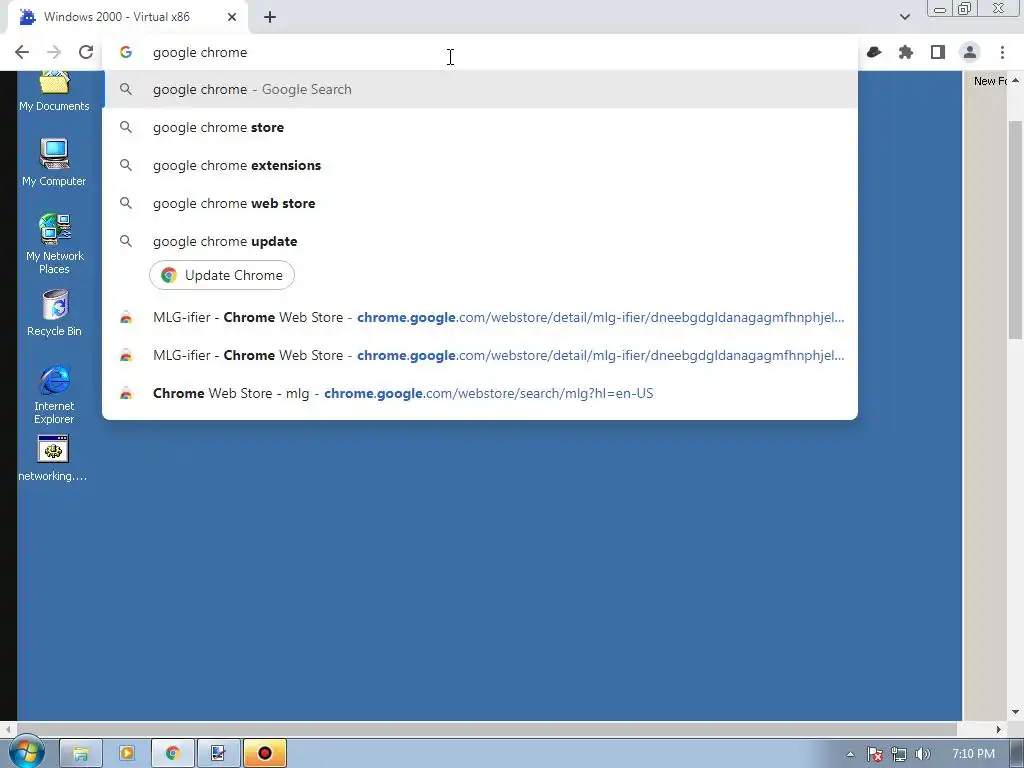
Task: Select the Windows 2000 - Virtual x86 tab
Action: [x=127, y=17]
